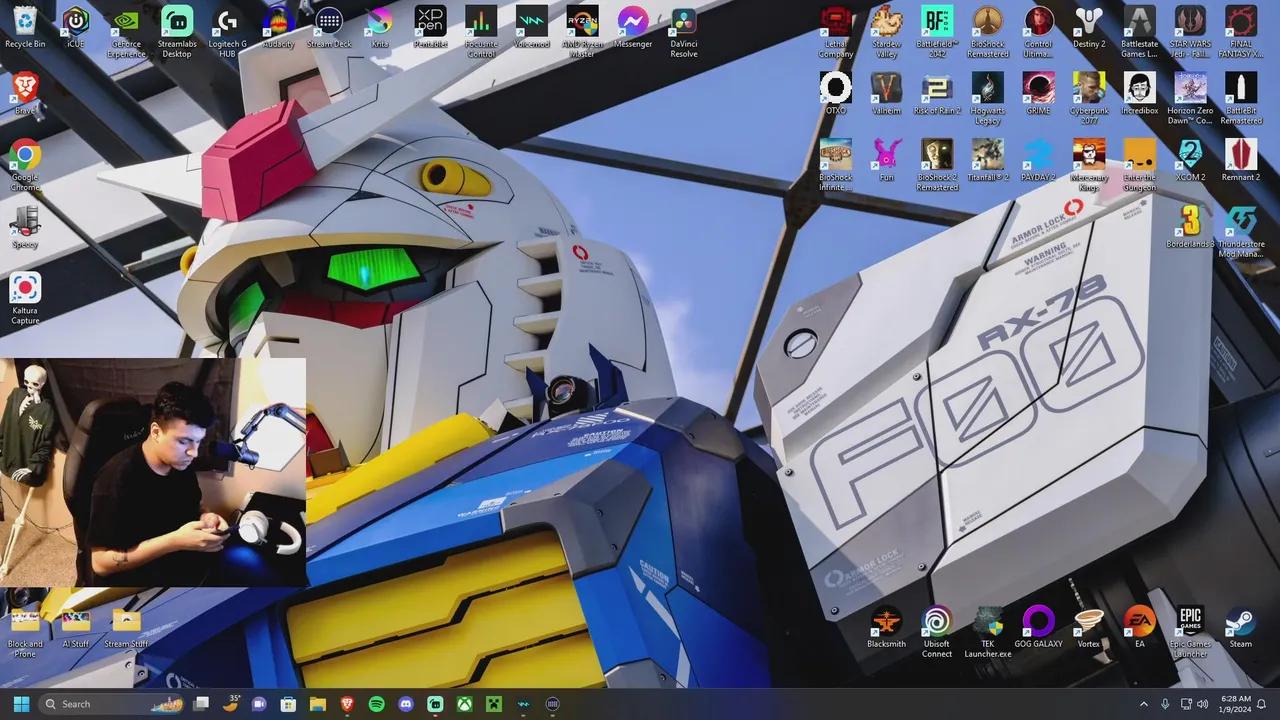Show hidden system tray icons
This screenshot has width=1280, height=720.
pos(1143,704)
